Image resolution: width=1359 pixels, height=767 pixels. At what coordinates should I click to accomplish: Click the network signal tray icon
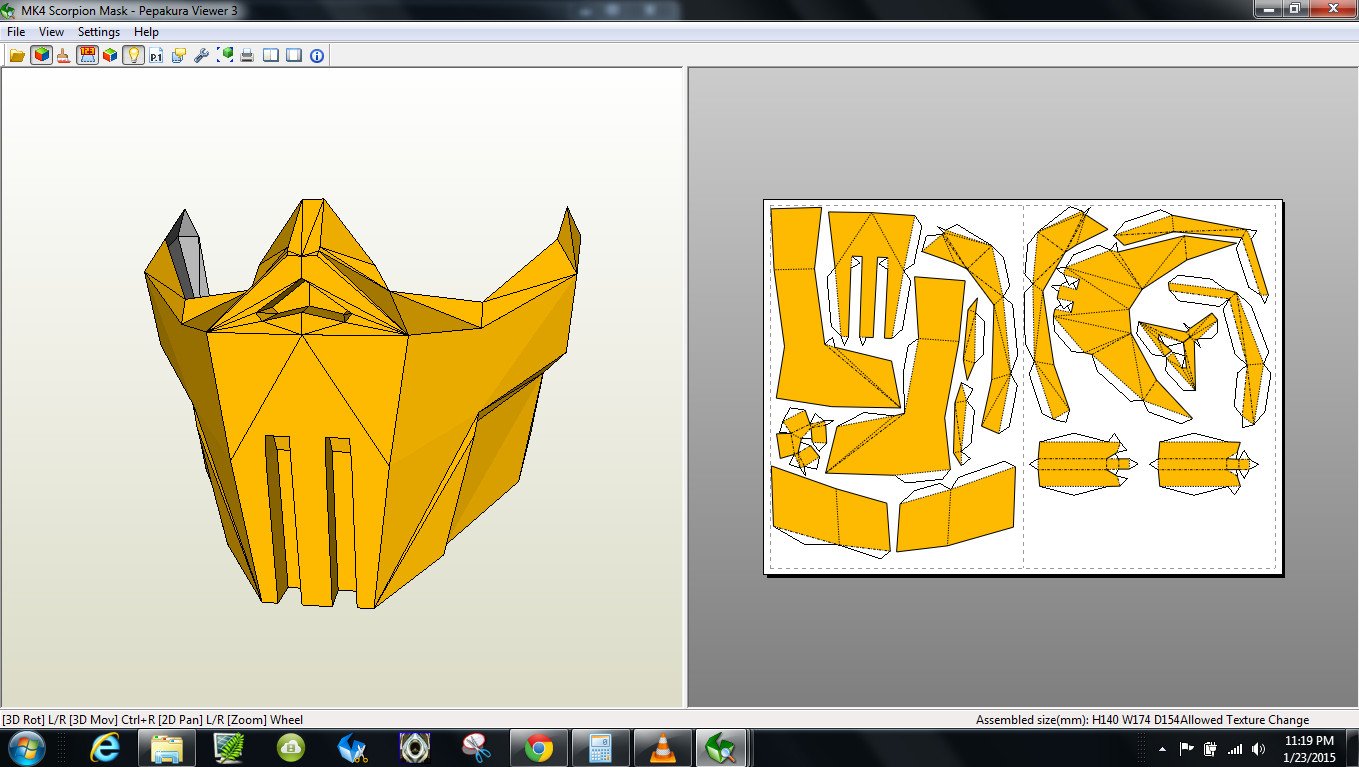1235,748
